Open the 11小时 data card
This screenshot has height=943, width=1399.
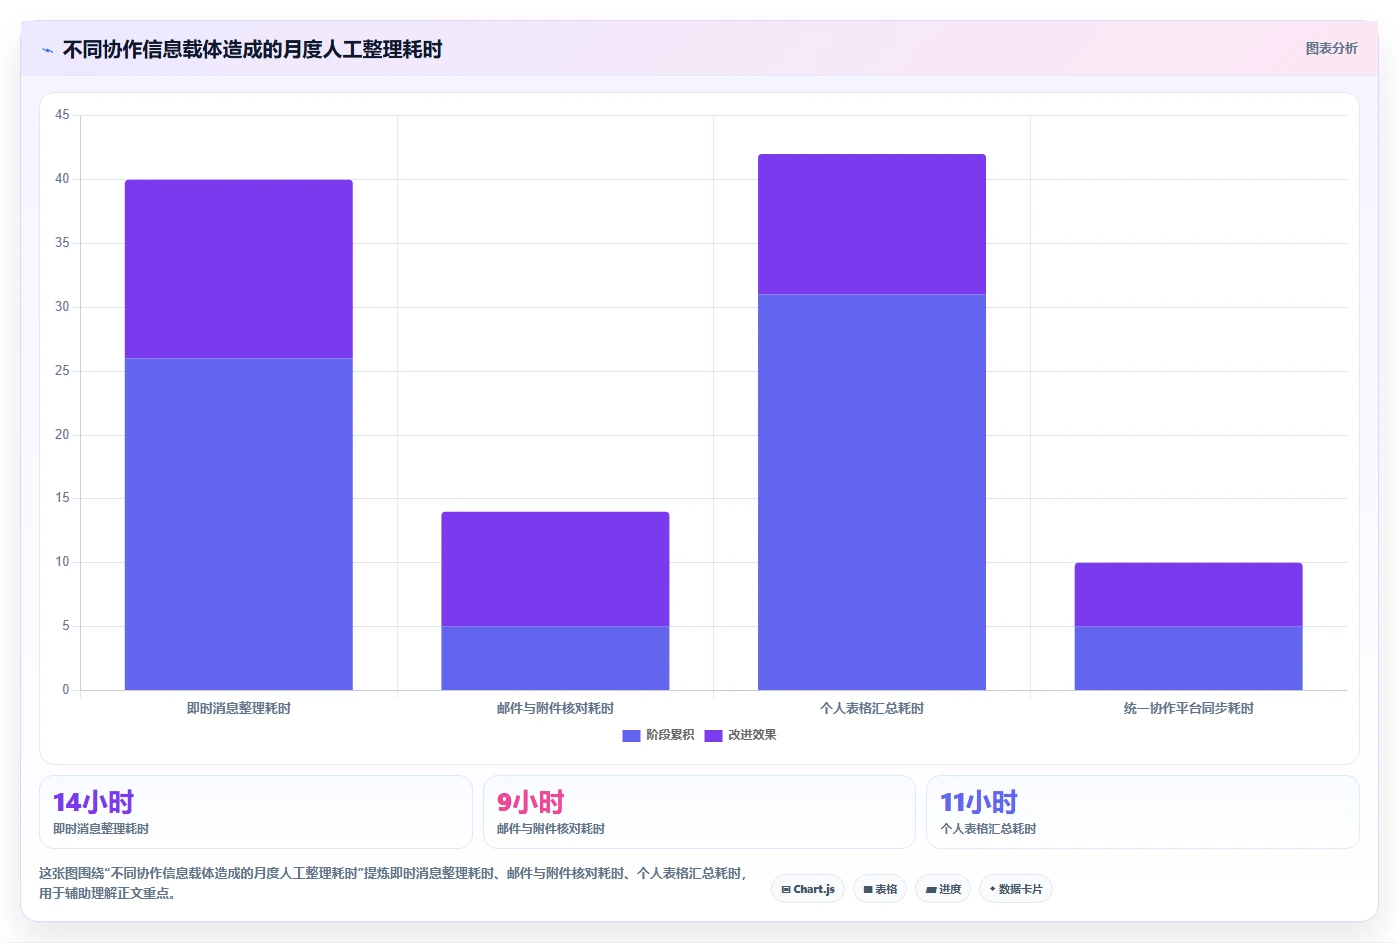click(1143, 812)
